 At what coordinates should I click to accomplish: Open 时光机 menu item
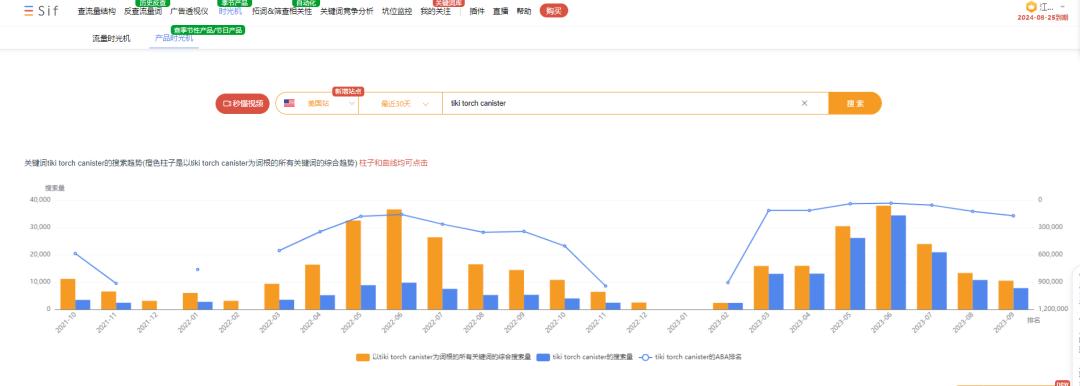(230, 12)
